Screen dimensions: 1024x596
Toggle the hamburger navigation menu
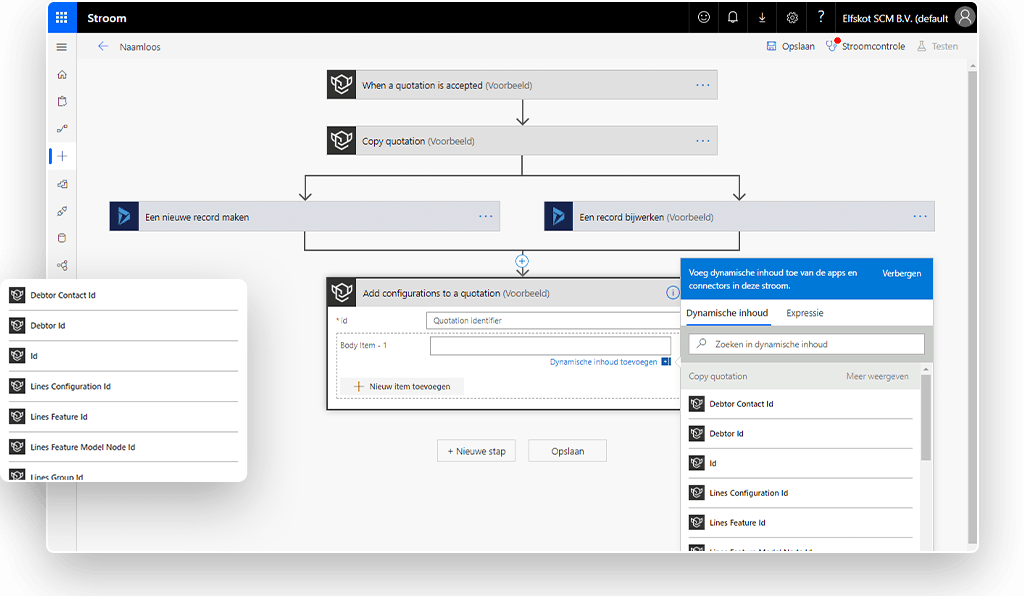coord(62,47)
